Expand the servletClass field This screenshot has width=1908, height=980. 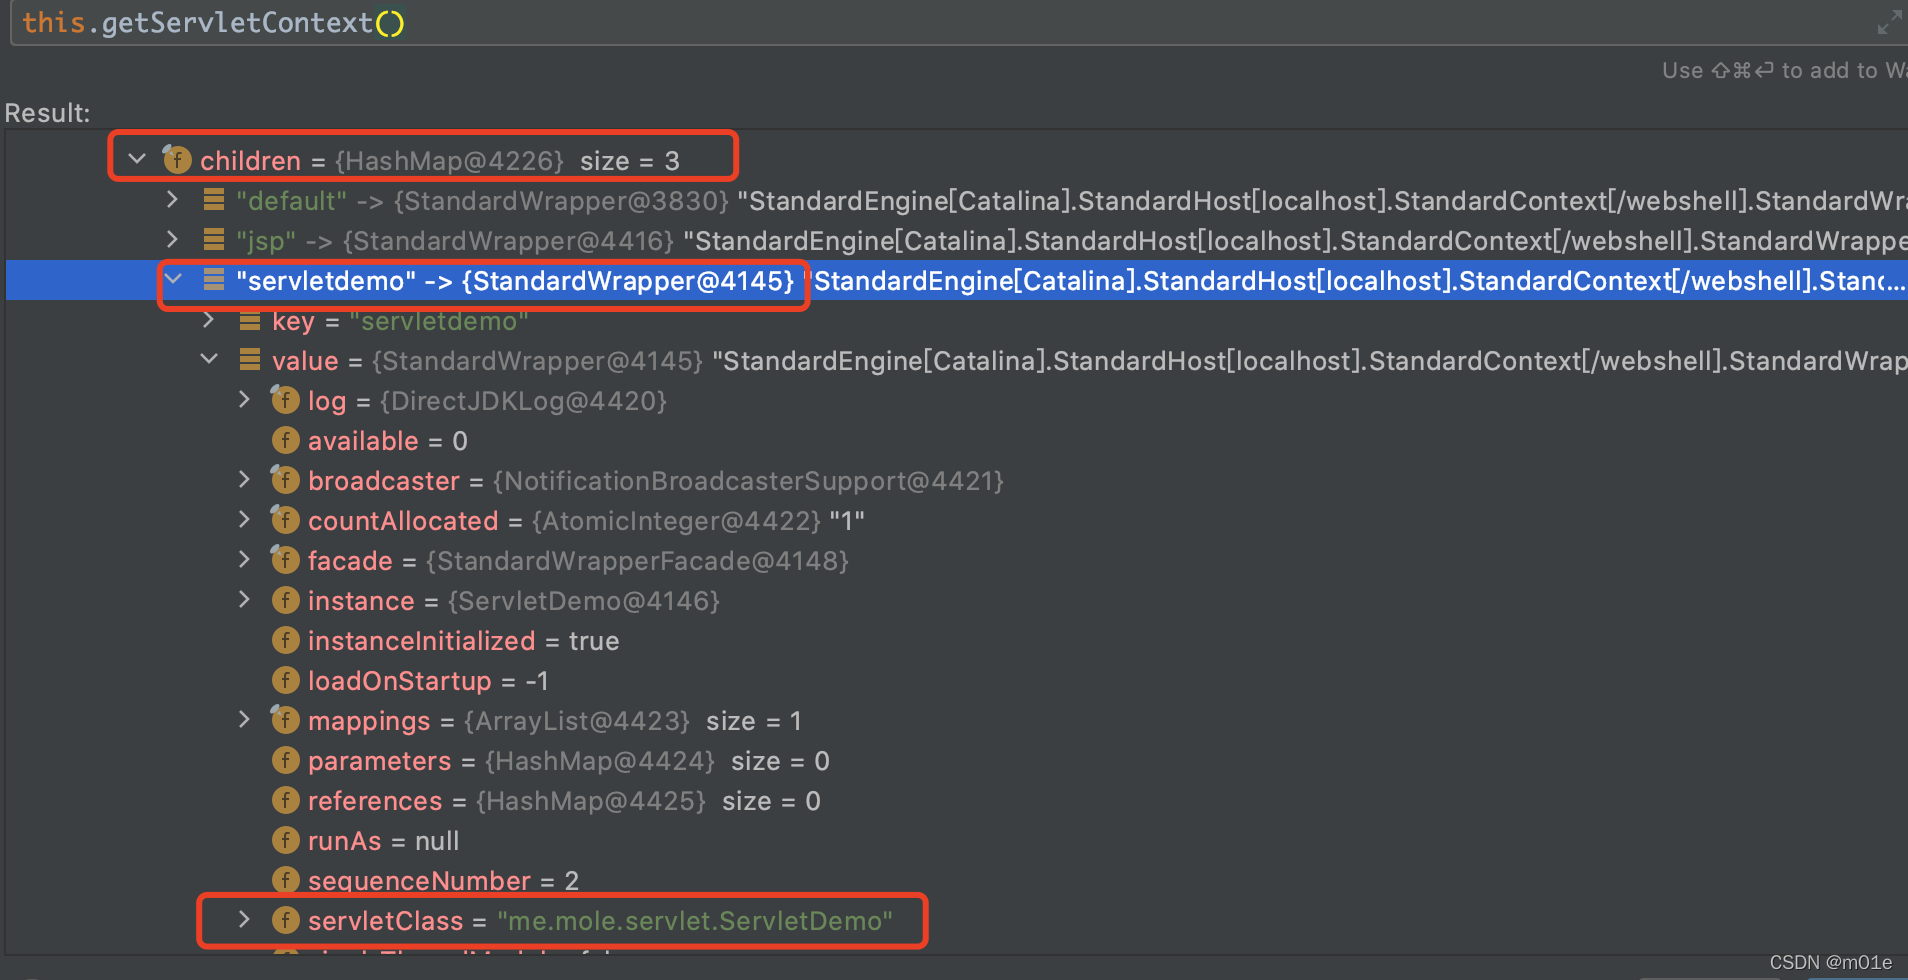245,920
